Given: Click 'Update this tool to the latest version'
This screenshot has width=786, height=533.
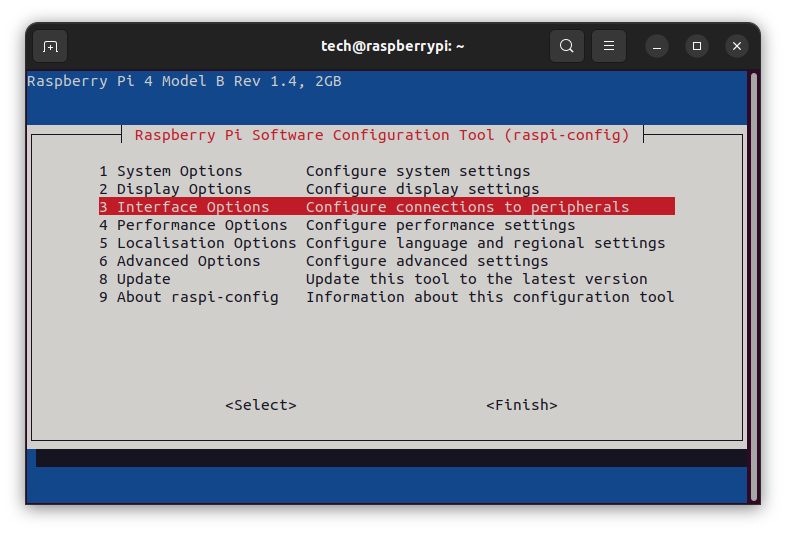Looking at the screenshot, I should click(477, 279).
